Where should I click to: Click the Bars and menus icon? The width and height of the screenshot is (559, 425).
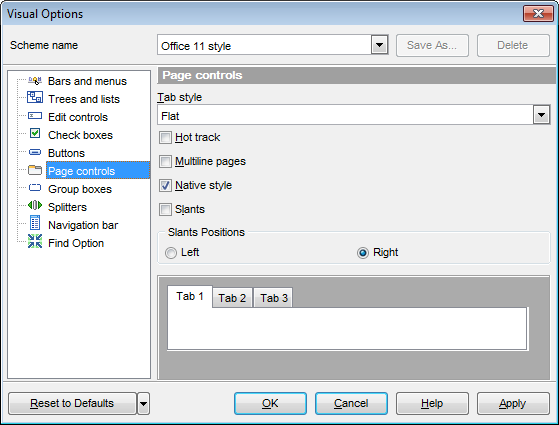coord(35,81)
